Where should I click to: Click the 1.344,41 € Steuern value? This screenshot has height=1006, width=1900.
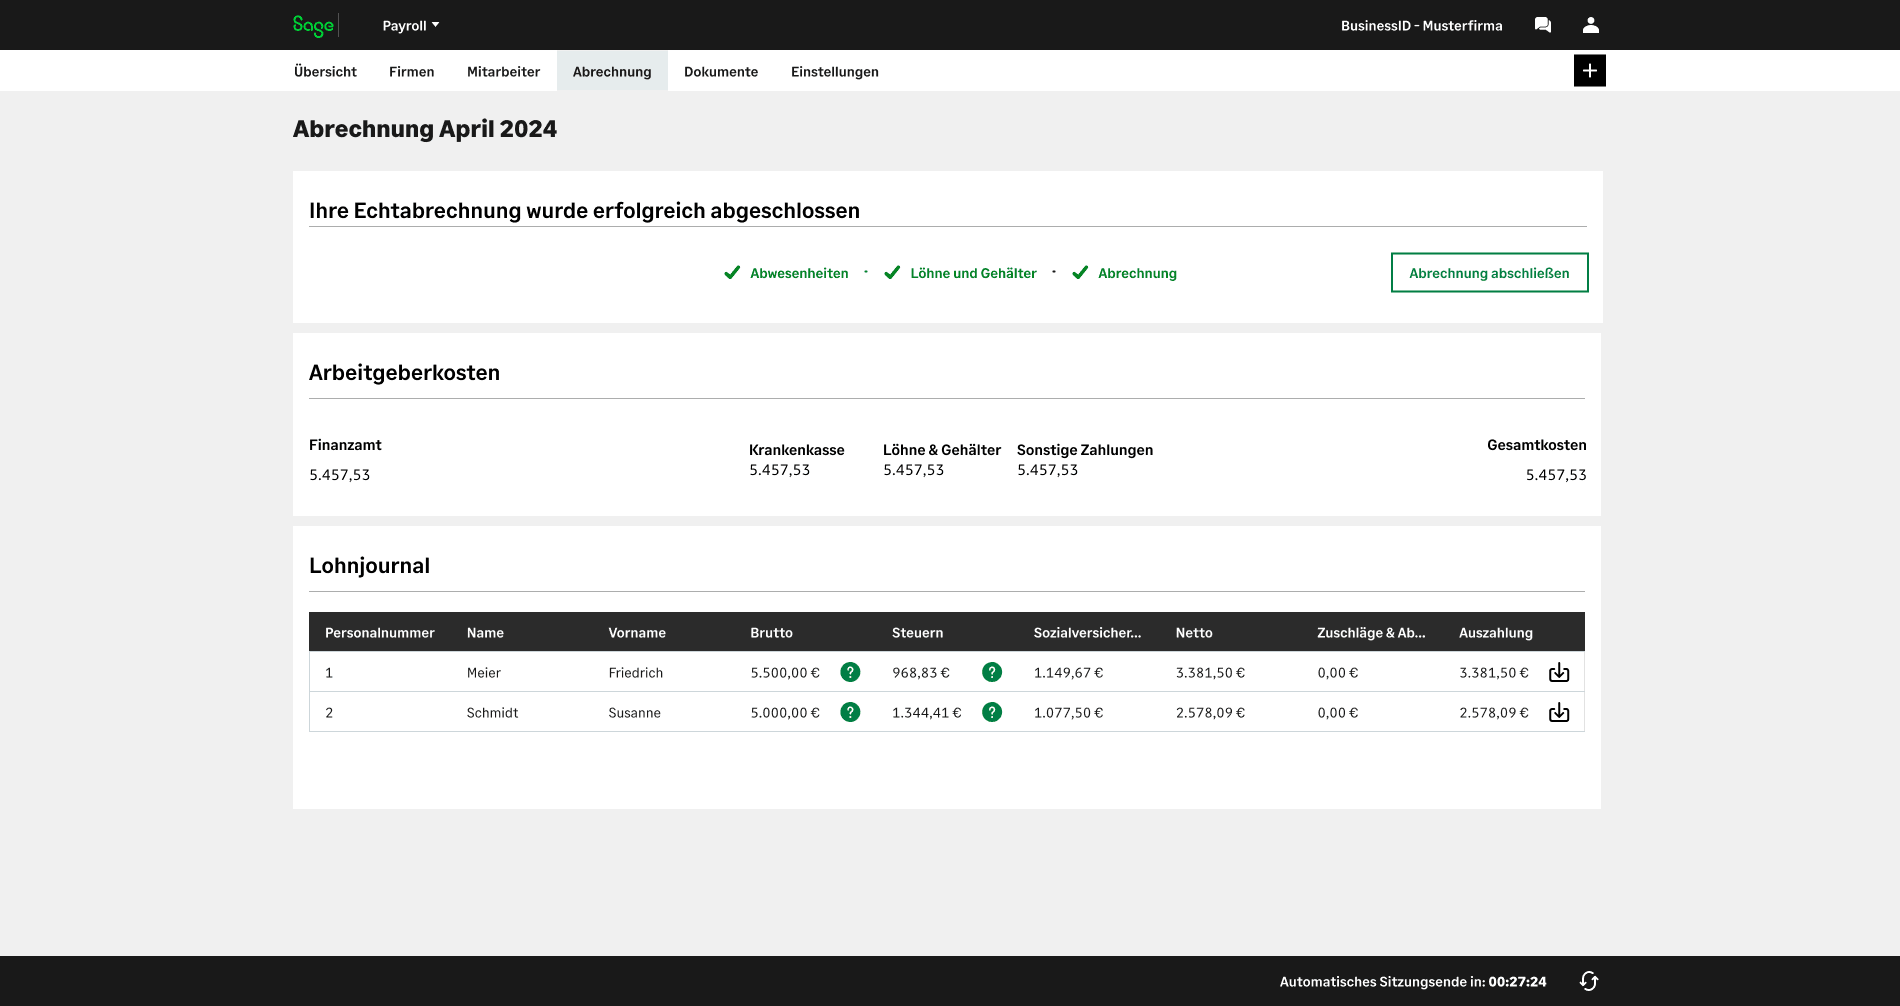coord(927,713)
